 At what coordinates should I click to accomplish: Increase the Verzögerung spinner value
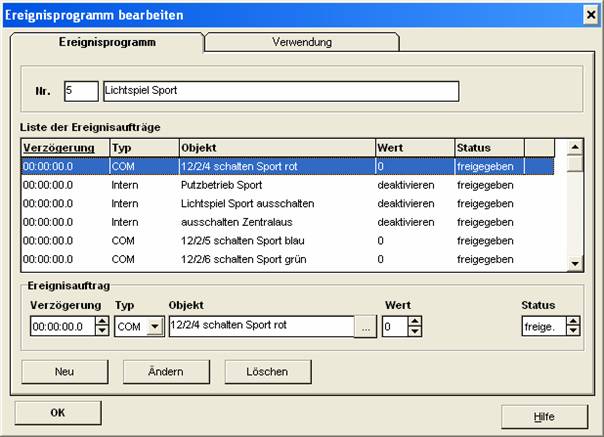click(x=101, y=321)
